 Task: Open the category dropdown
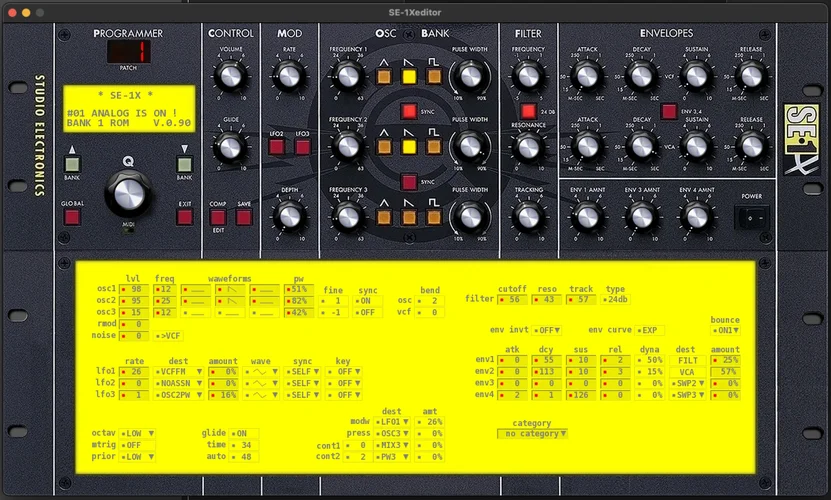click(533, 434)
